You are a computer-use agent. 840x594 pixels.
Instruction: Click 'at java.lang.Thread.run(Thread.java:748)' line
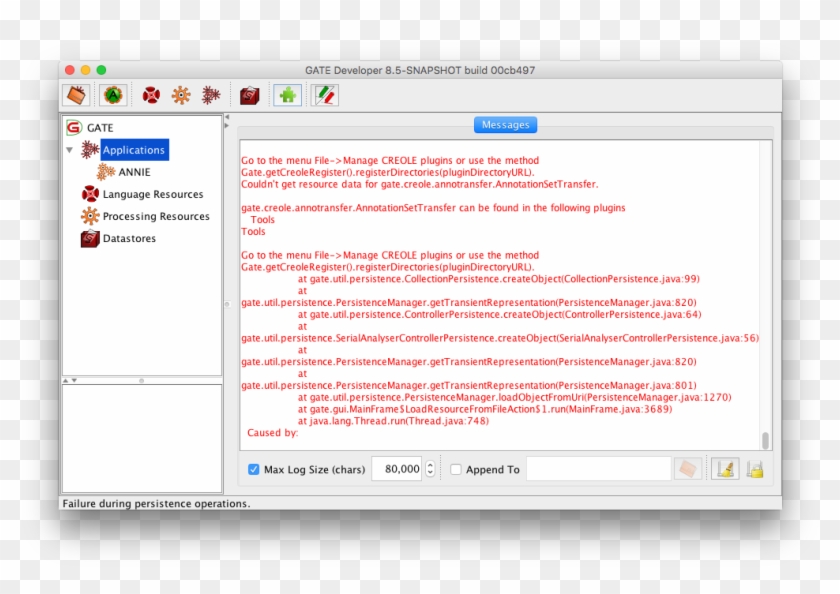393,421
